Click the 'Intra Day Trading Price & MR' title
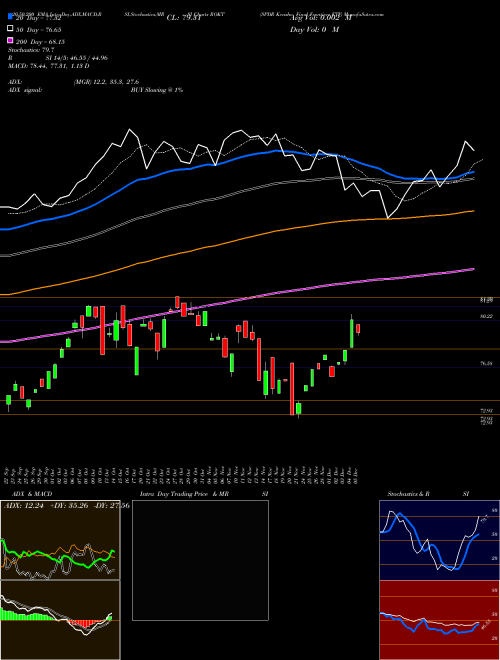 point(185,494)
